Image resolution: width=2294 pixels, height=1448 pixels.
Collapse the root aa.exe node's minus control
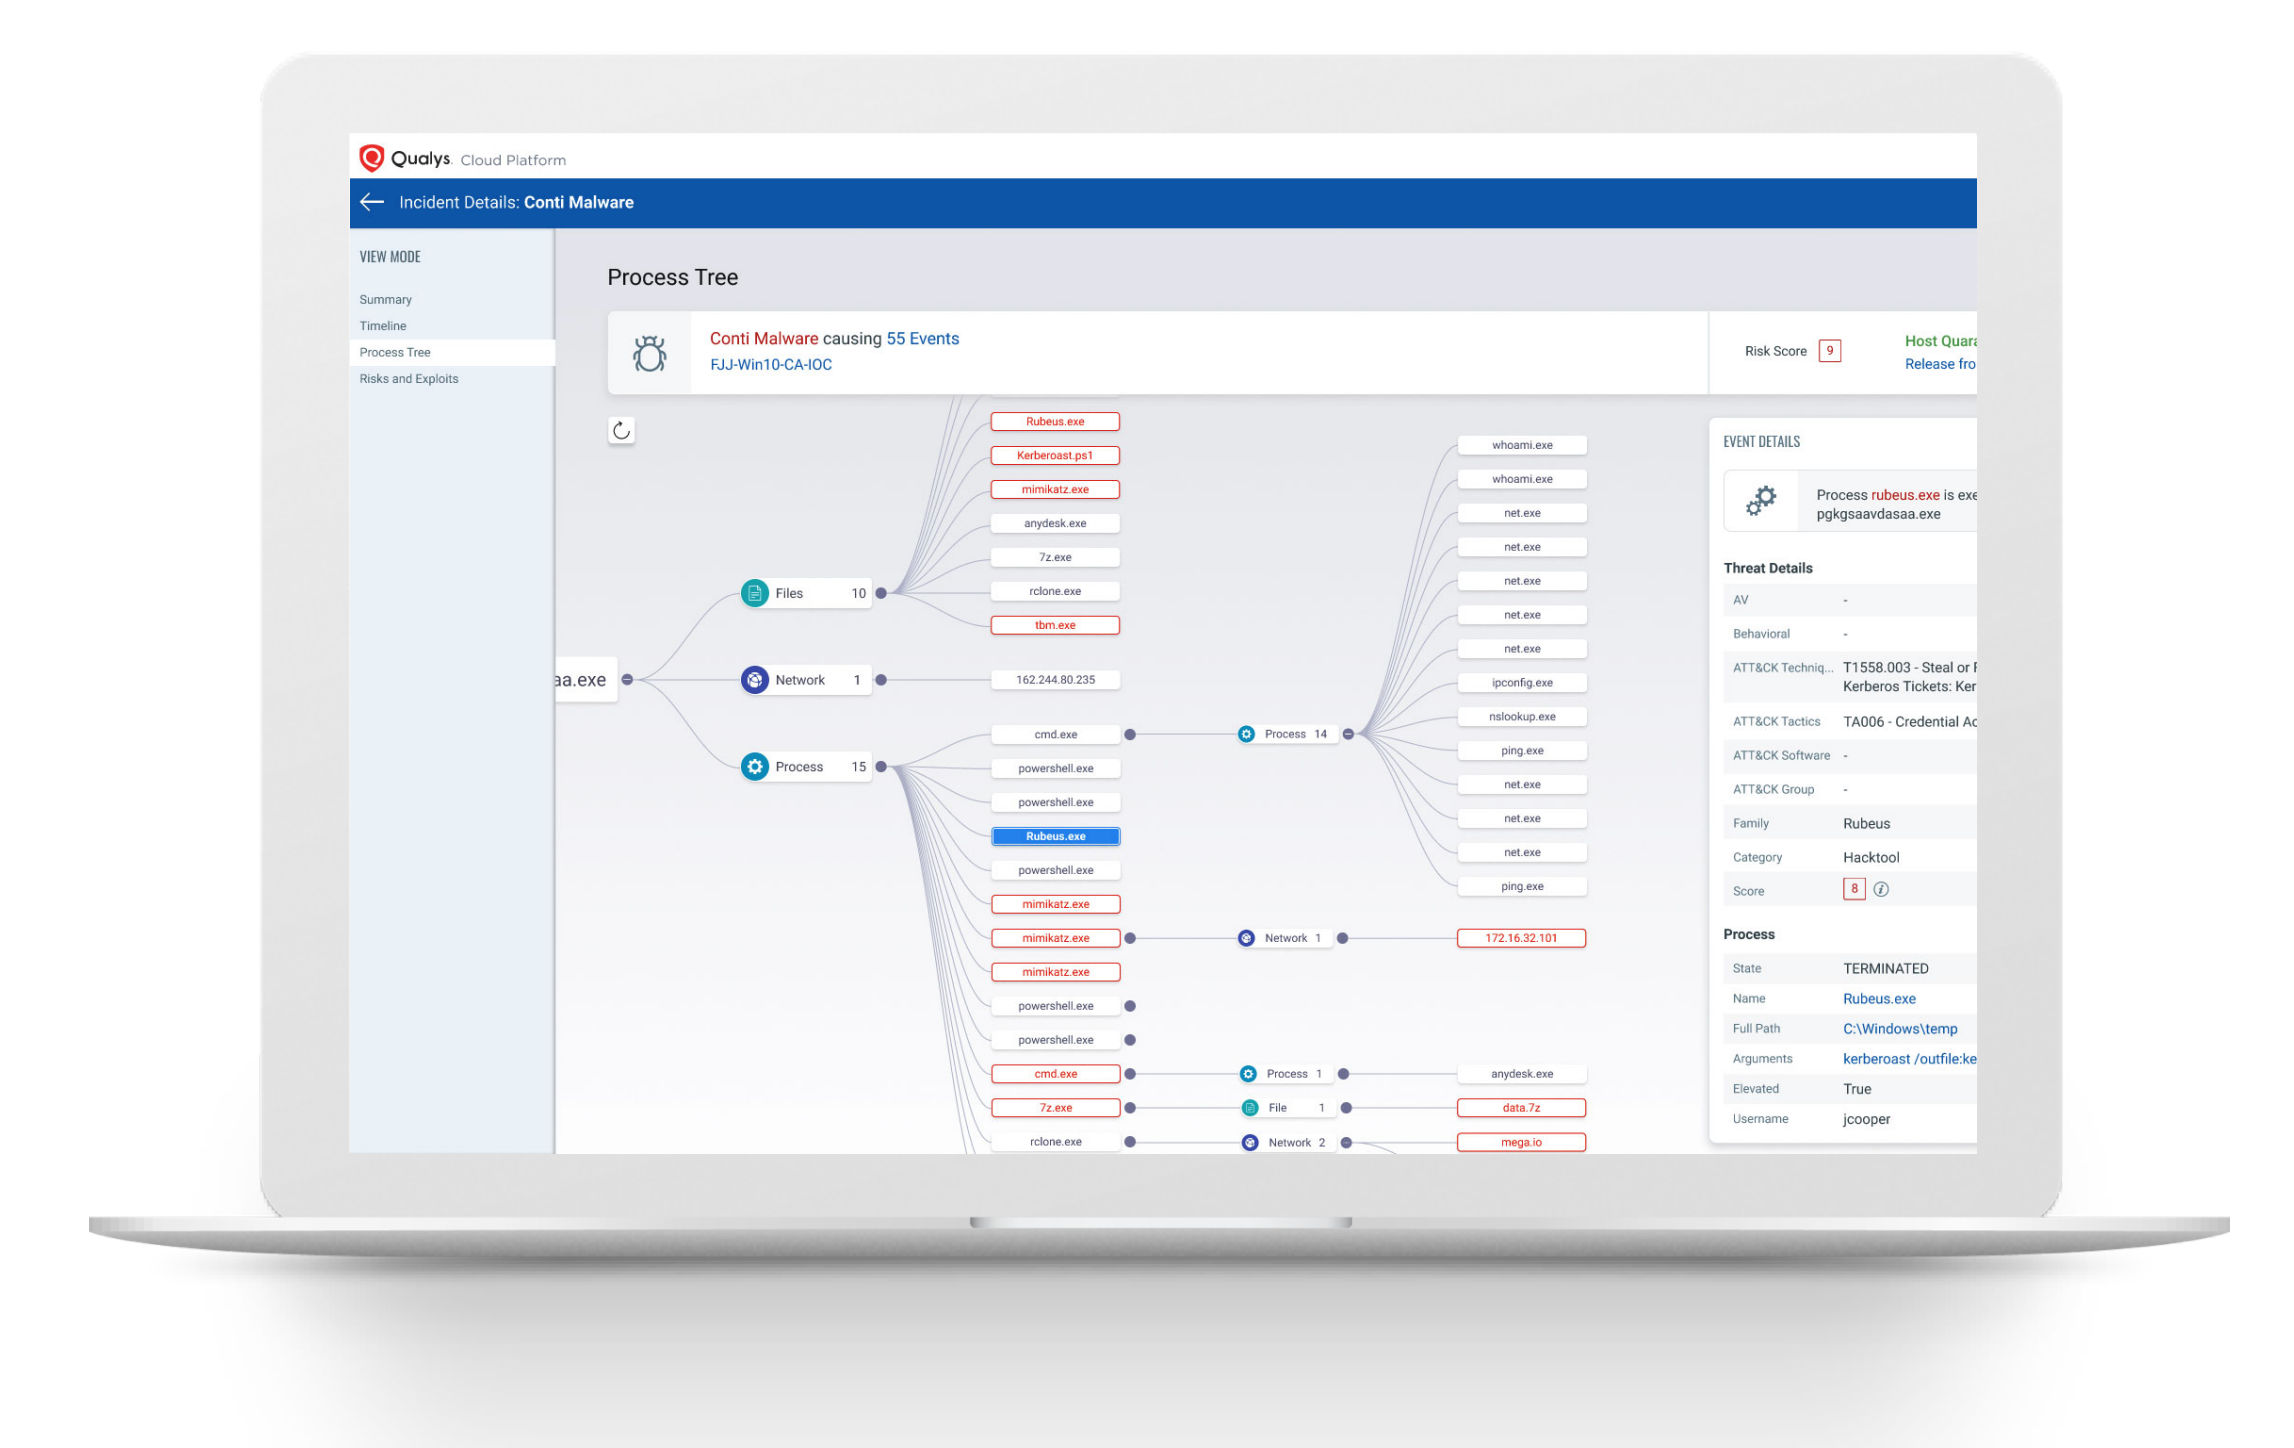coord(628,679)
